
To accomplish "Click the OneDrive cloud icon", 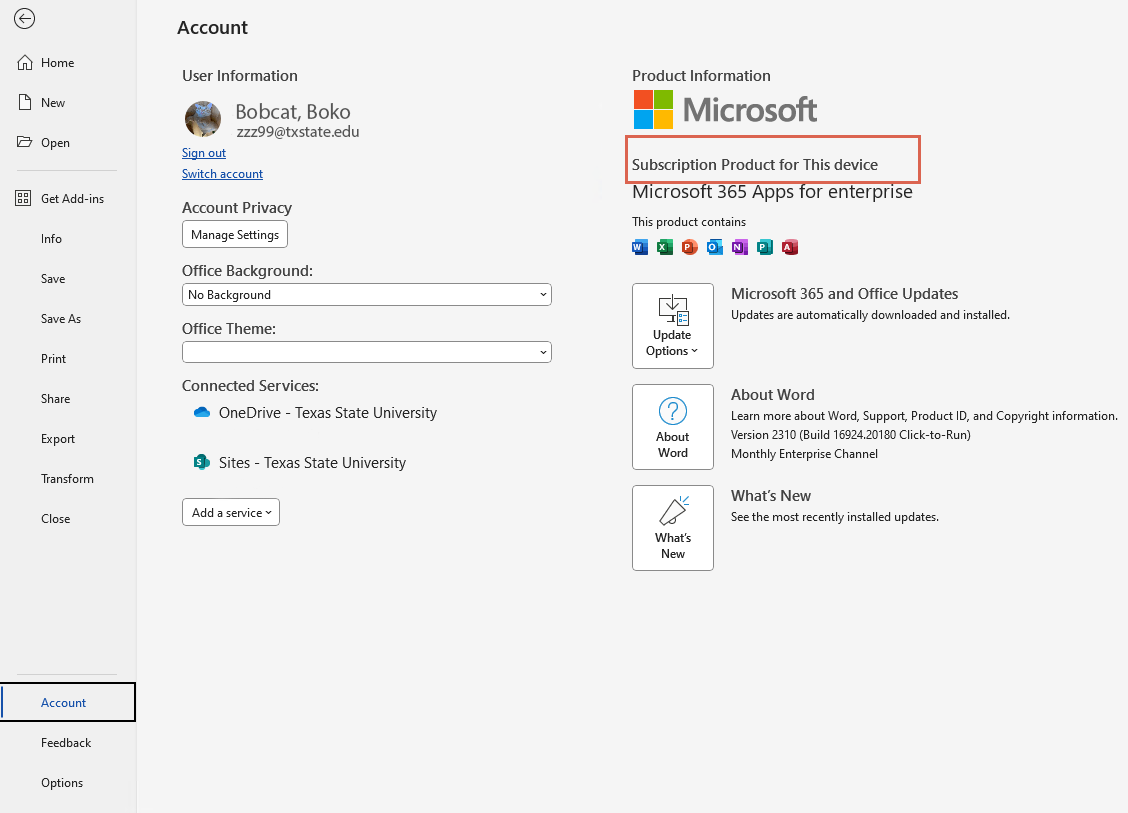I will (x=201, y=413).
